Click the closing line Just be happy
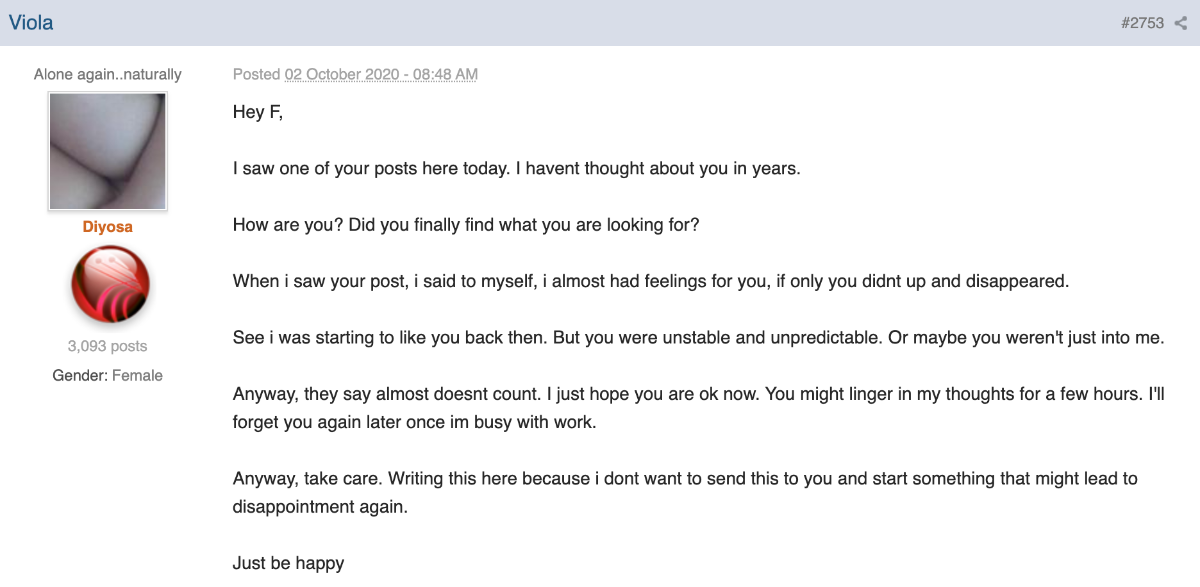The image size is (1200, 587). click(288, 562)
